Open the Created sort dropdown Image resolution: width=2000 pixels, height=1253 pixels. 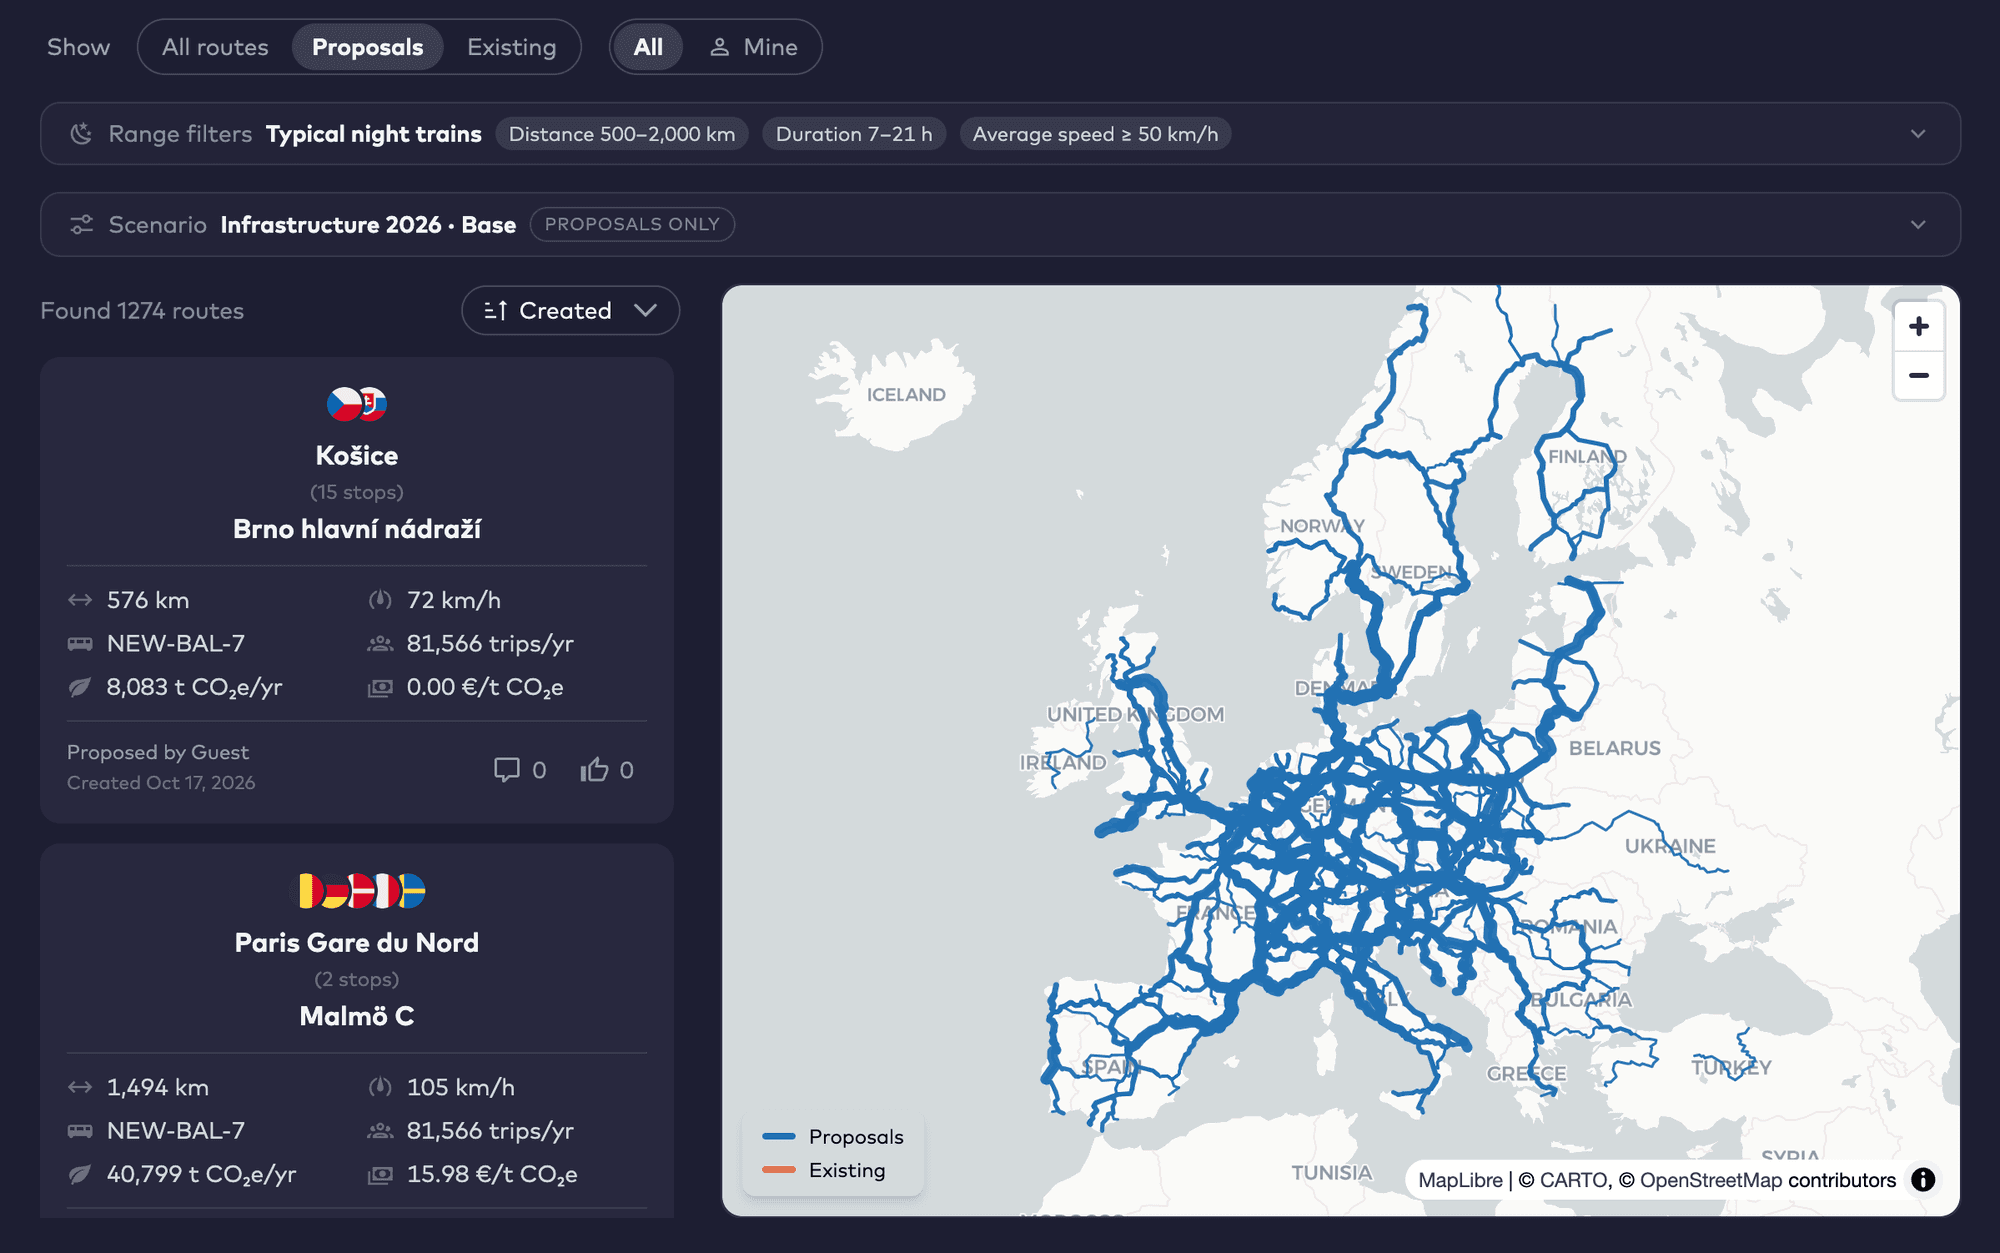pos(570,311)
